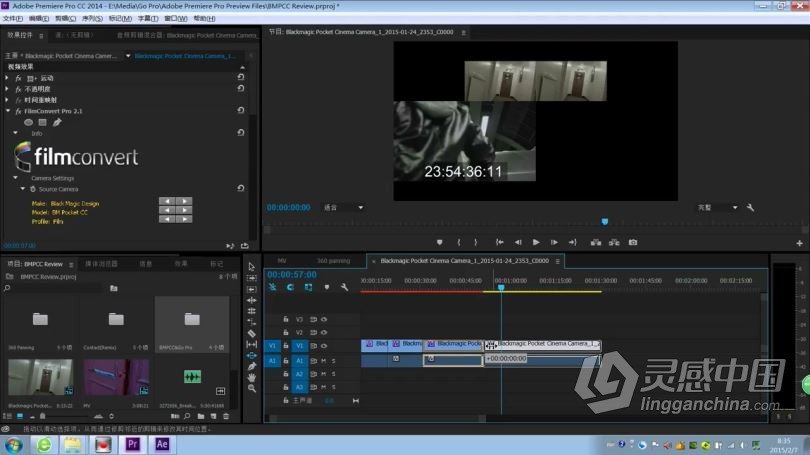
Task: Expand the 时间重映射 effect
Action: click(x=7, y=100)
